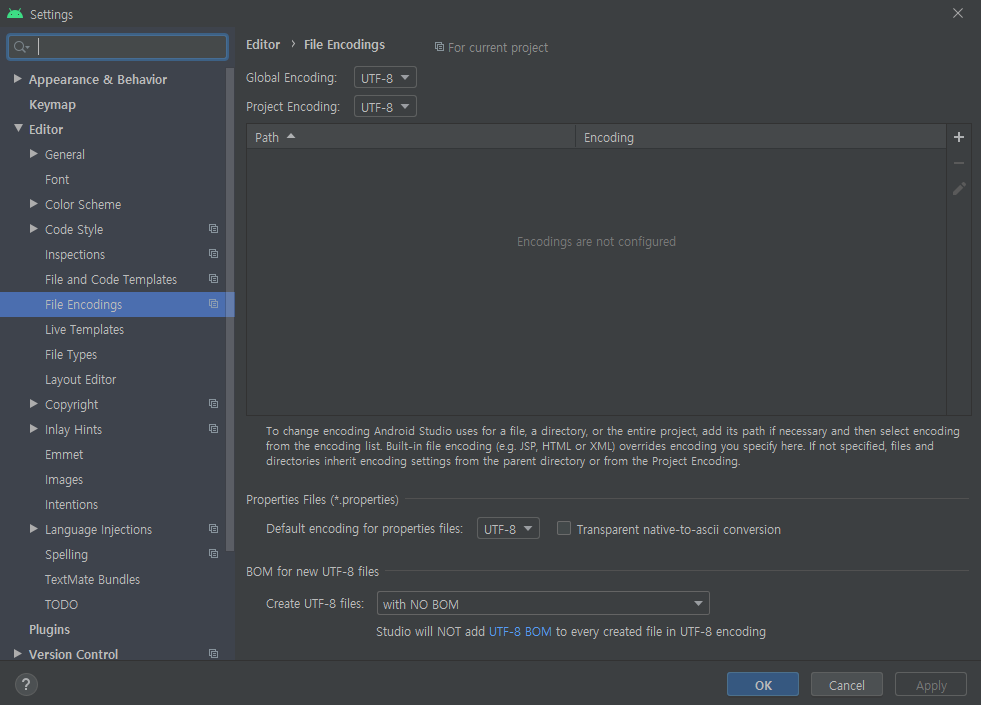Screen dimensions: 981x705
Task: Expand the General node arrow
Action: coord(34,154)
